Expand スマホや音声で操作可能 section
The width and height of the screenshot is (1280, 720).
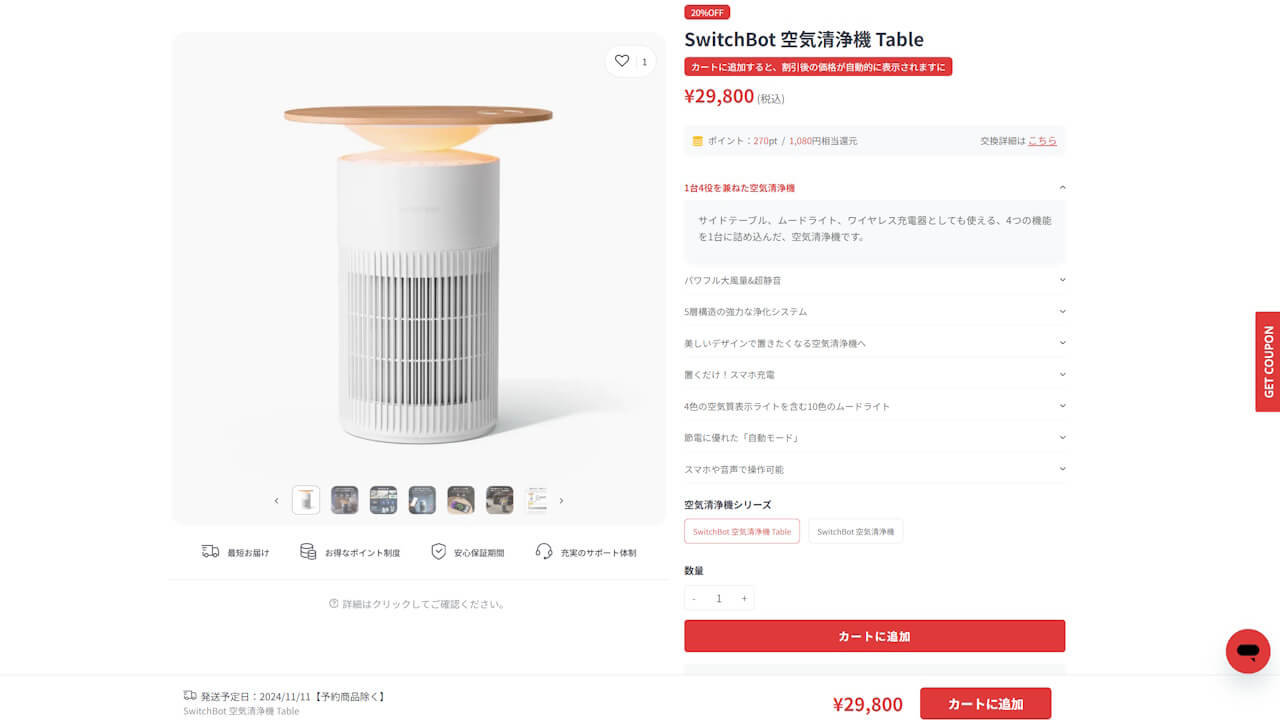(1062, 469)
